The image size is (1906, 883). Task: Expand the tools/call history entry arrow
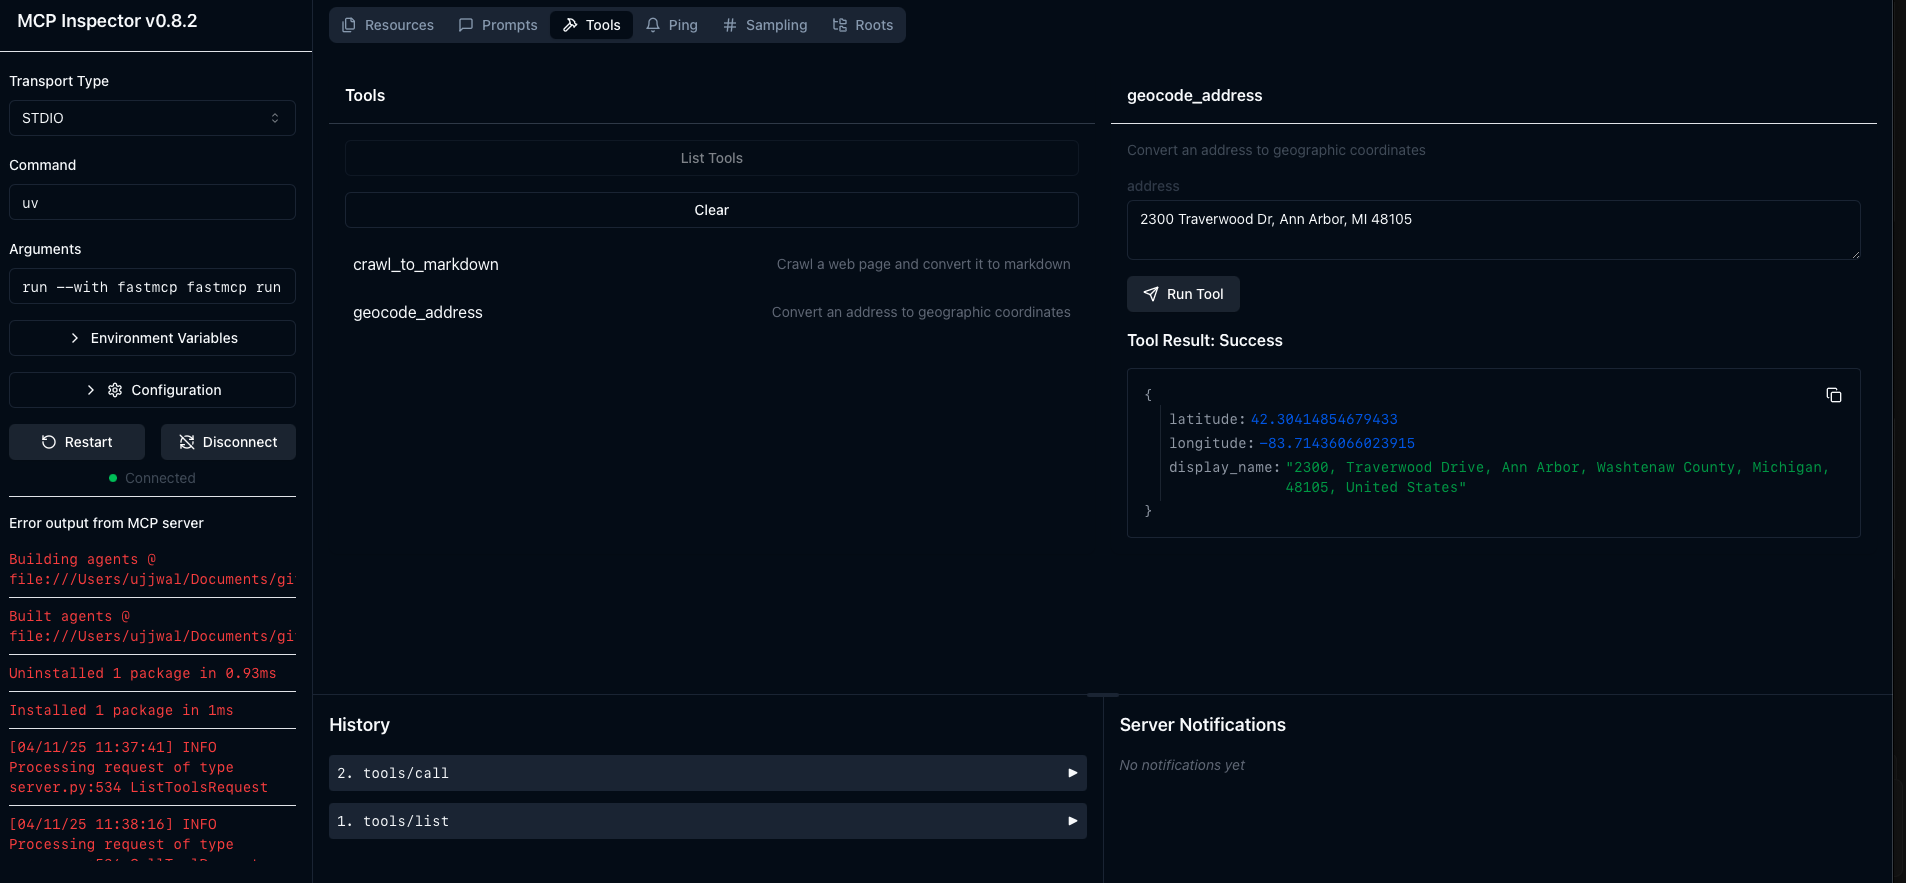pyautogui.click(x=1072, y=773)
